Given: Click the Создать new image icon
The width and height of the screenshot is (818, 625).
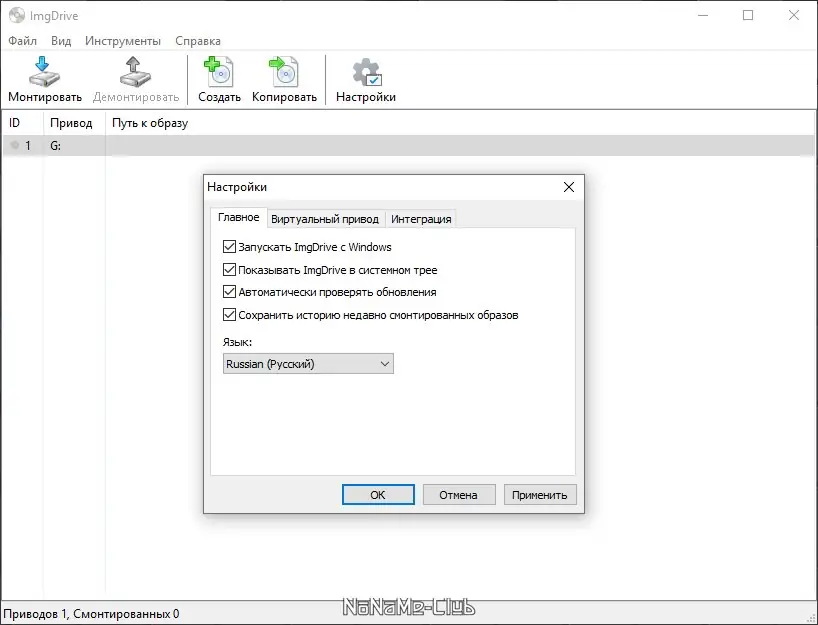Looking at the screenshot, I should point(219,72).
